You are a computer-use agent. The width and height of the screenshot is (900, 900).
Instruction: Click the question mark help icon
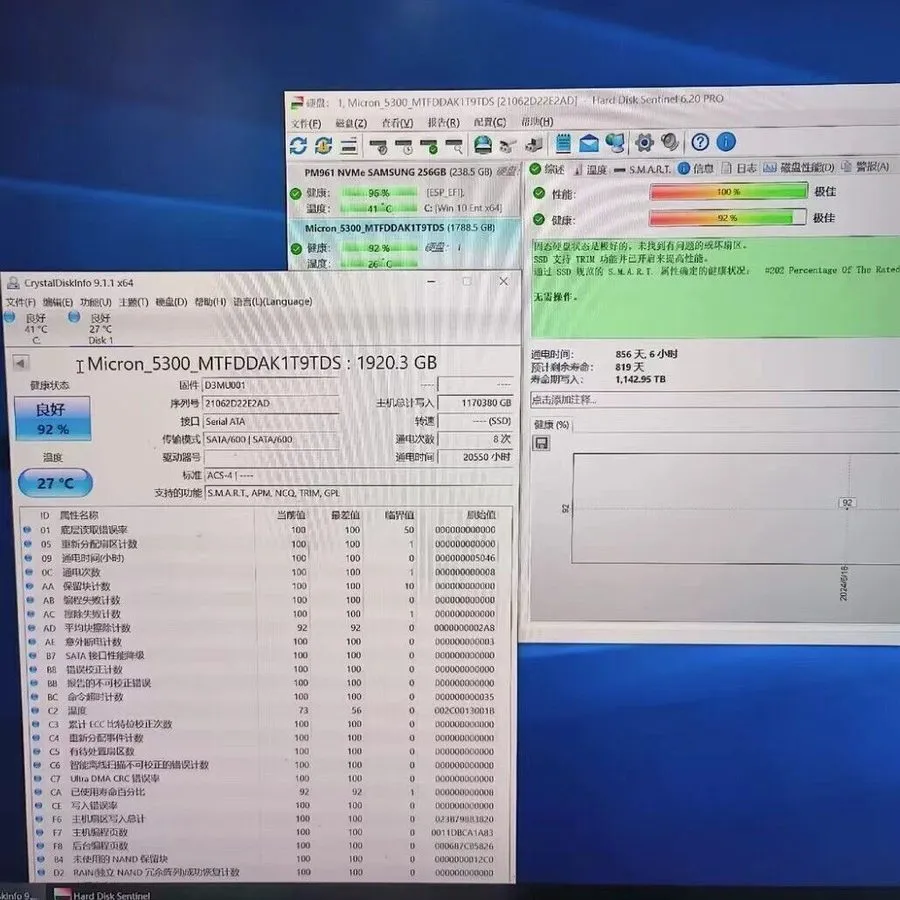point(700,142)
